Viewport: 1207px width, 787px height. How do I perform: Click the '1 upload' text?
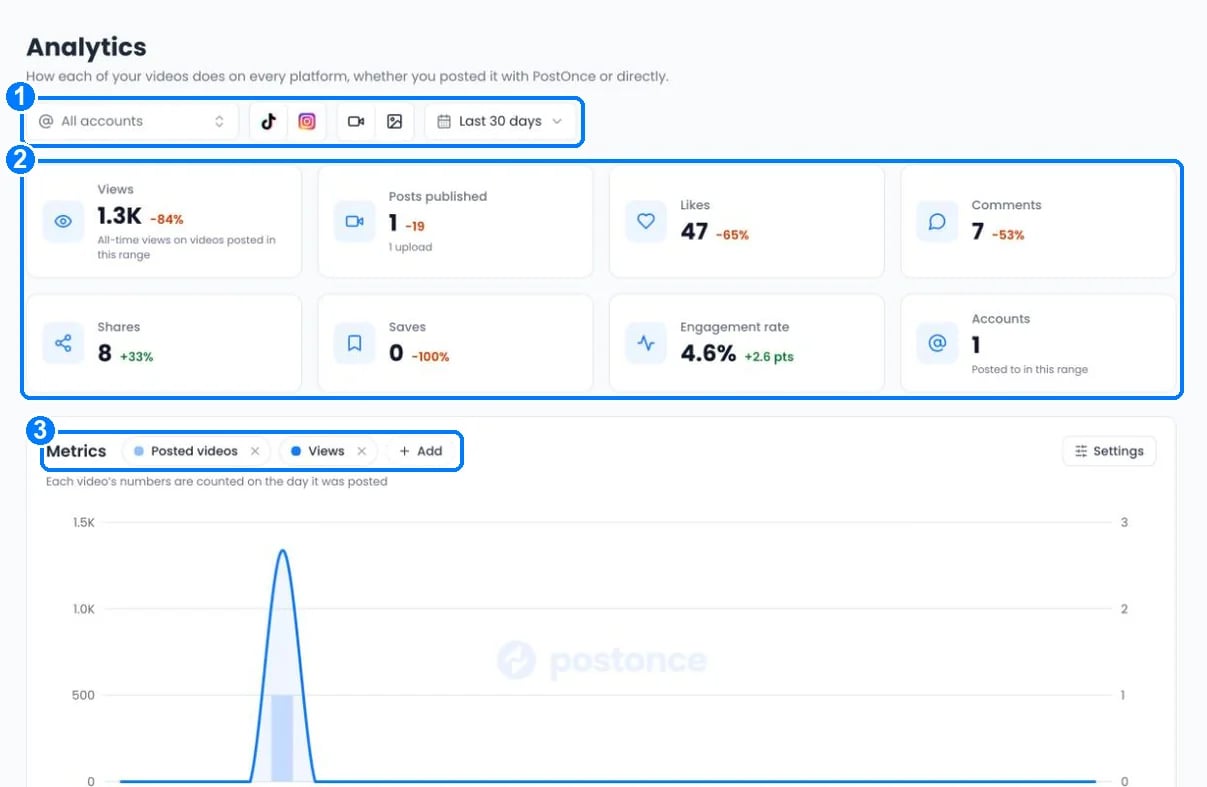pos(410,247)
